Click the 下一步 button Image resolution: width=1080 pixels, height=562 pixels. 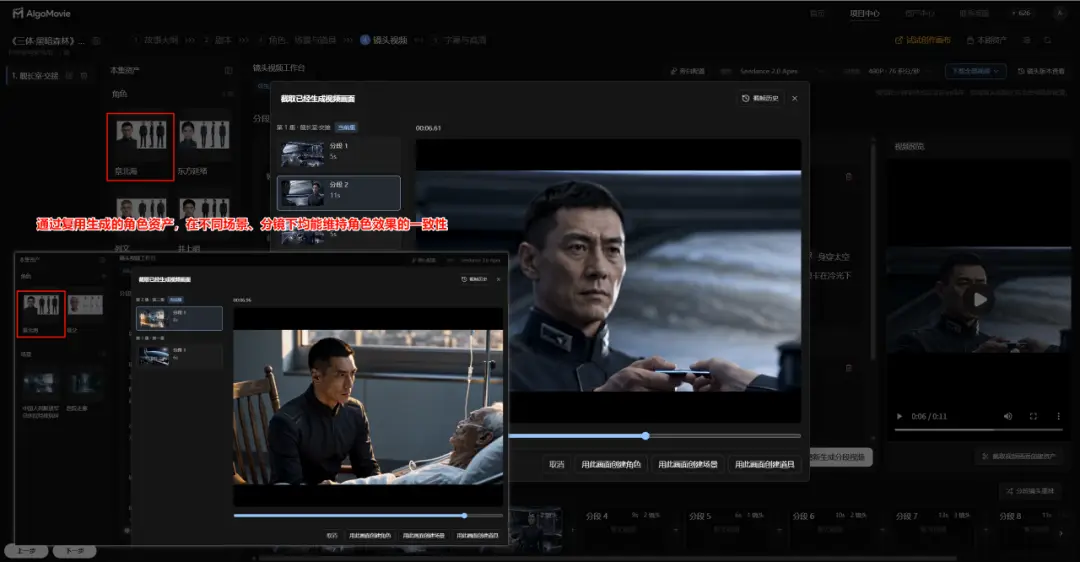pos(74,551)
